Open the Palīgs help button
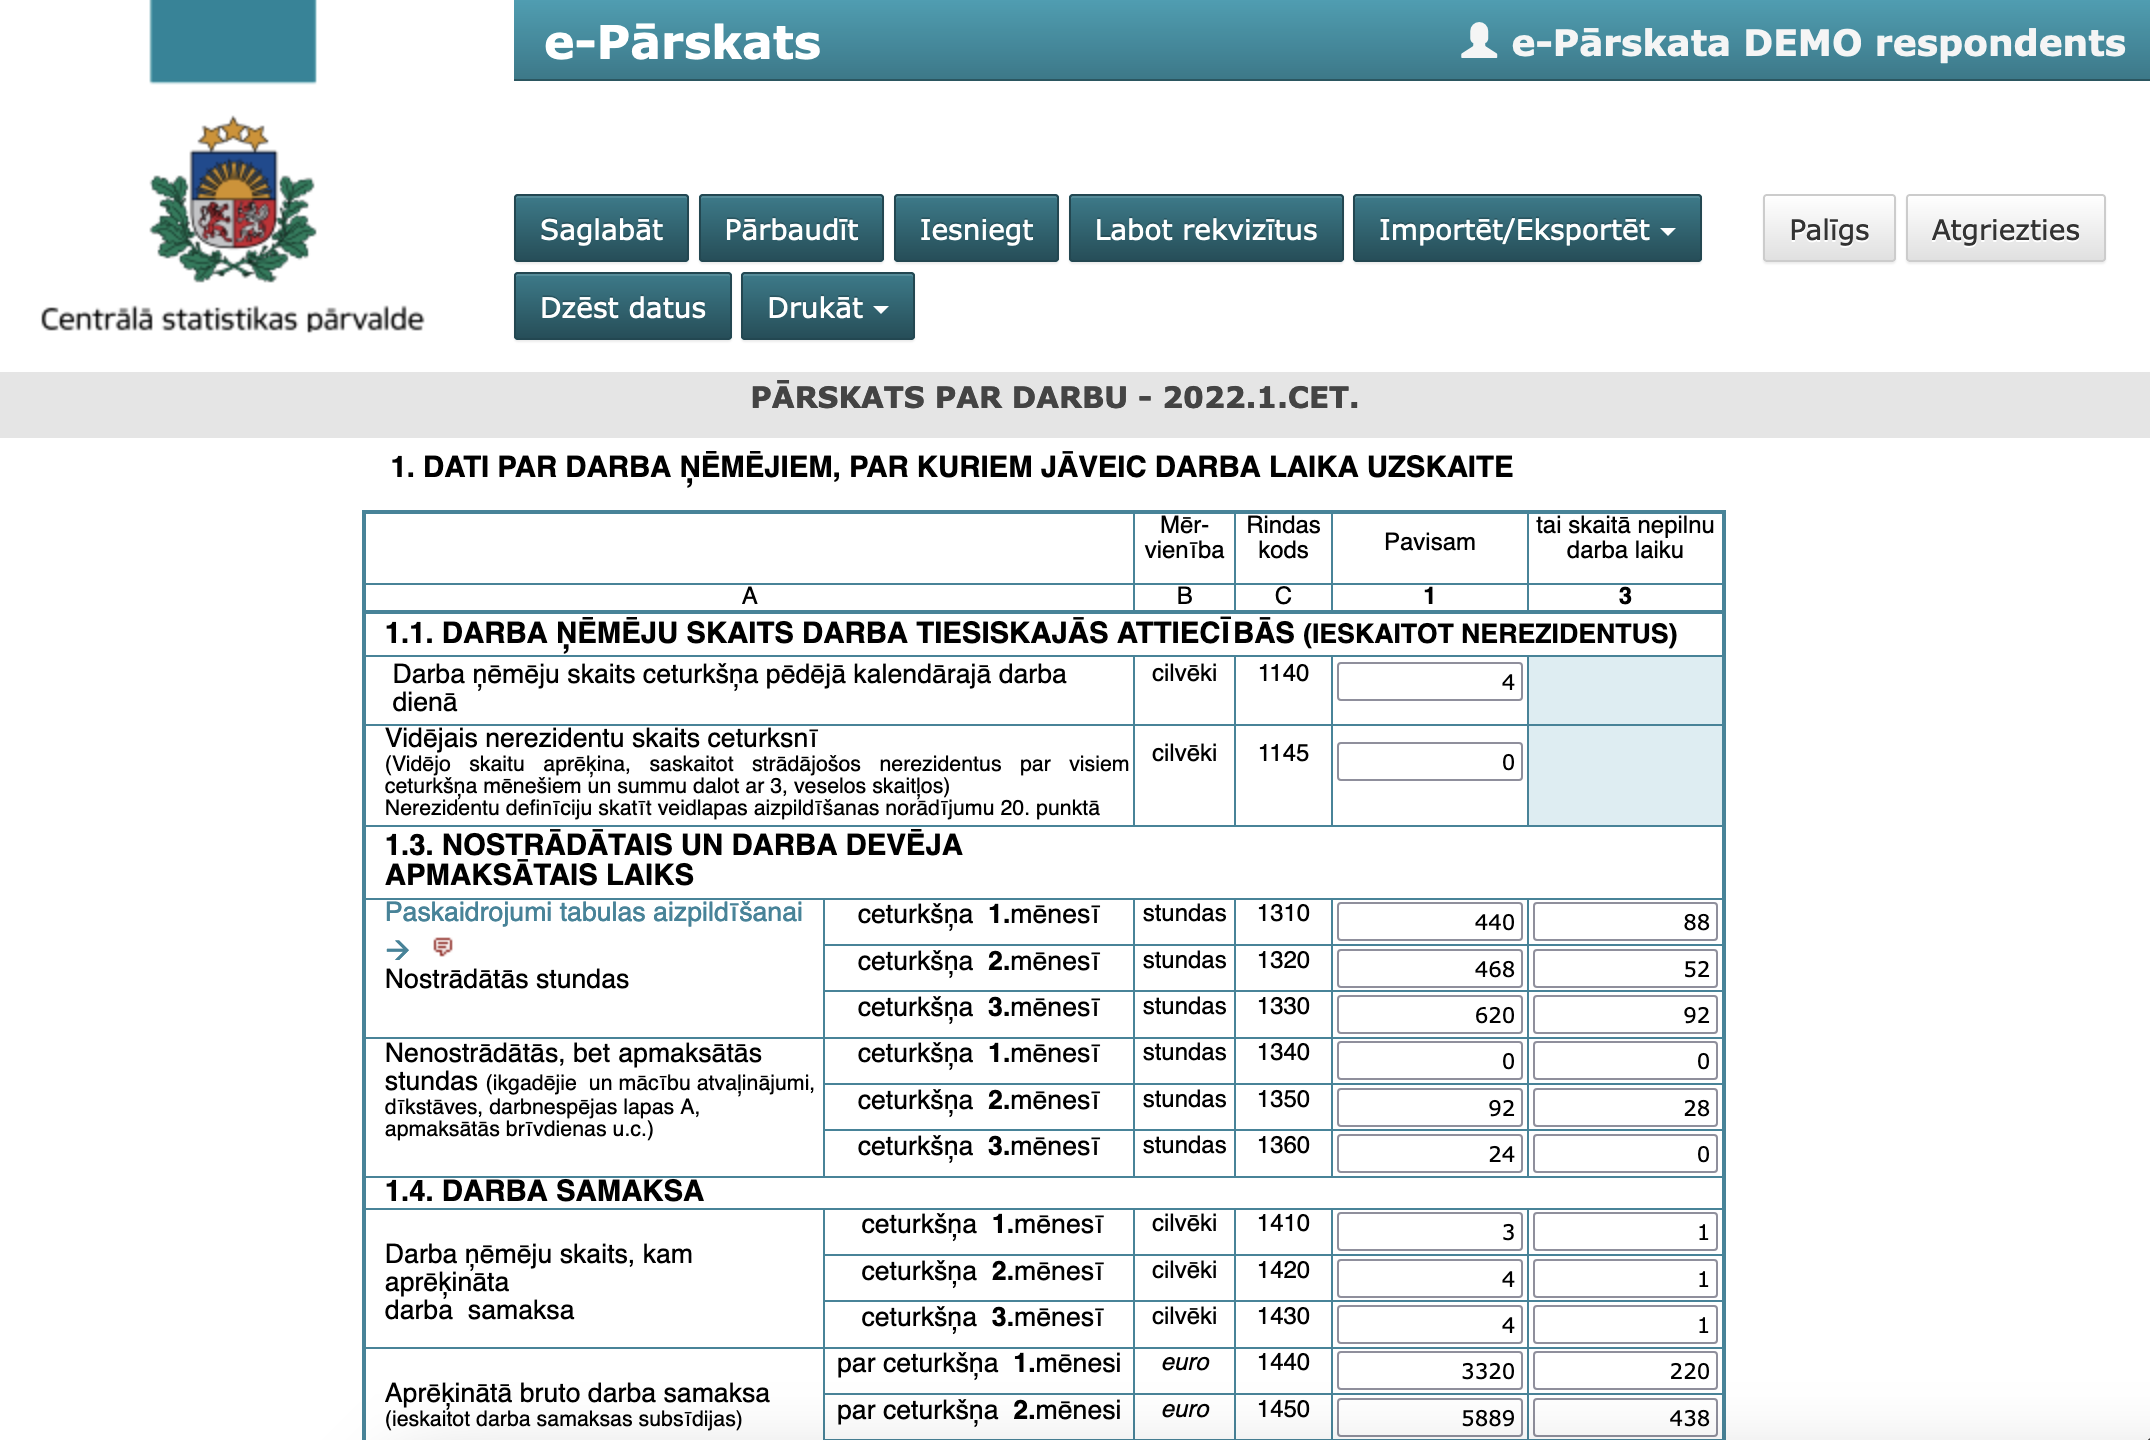The height and width of the screenshot is (1440, 2150). [x=1828, y=230]
